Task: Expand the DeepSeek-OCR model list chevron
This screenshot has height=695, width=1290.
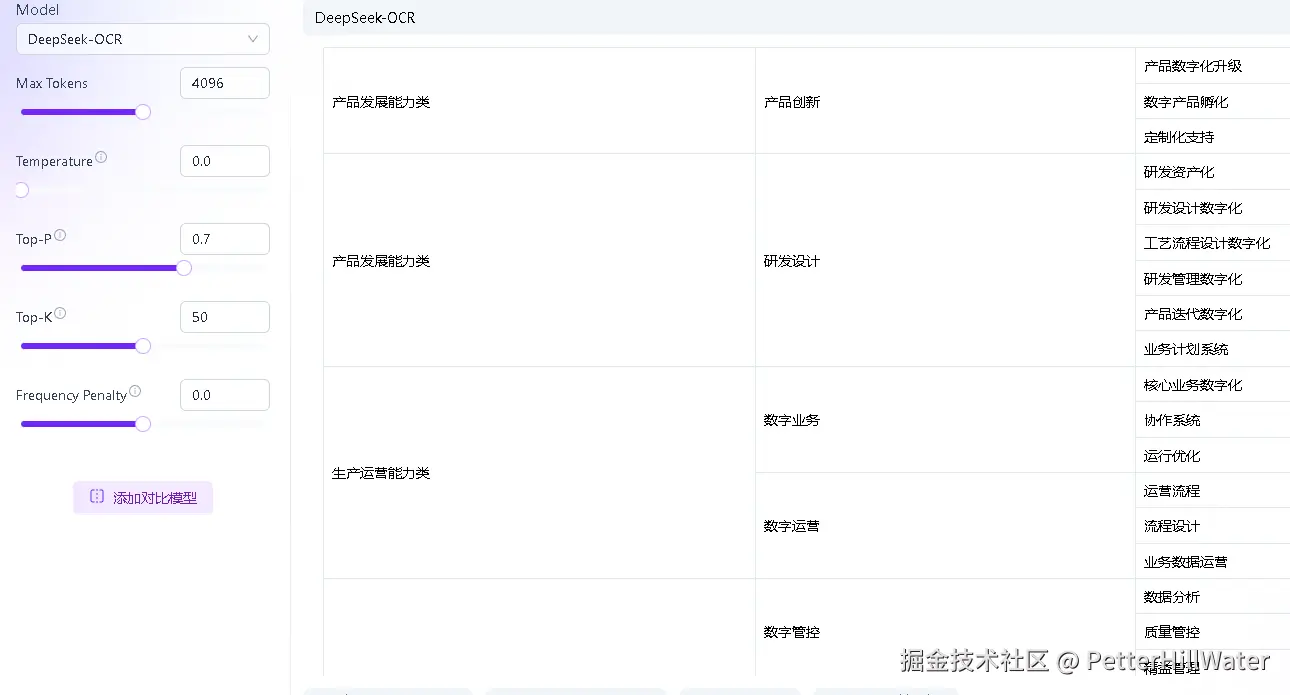Action: pyautogui.click(x=254, y=39)
